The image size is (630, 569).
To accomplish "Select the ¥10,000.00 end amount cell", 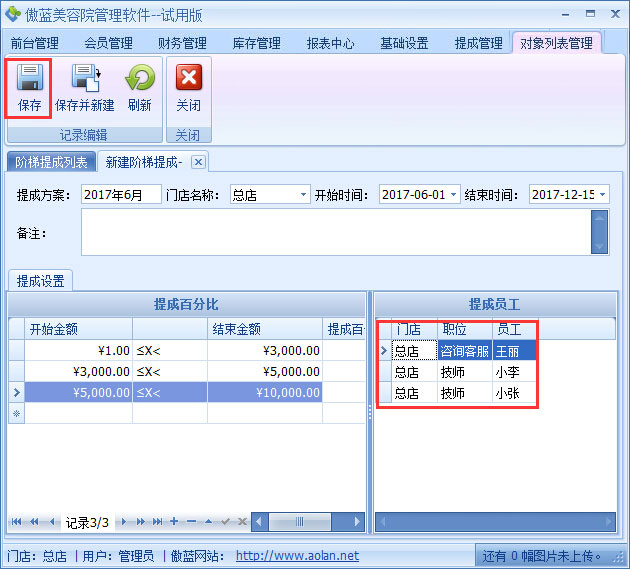I will pyautogui.click(x=265, y=392).
